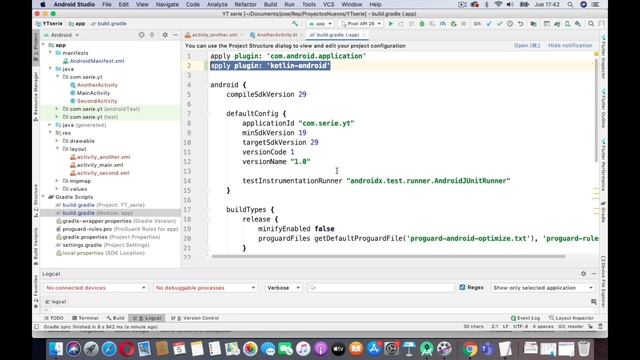The image size is (640, 360).
Task: Start debugging with the green bug icon
Action: [422, 24]
